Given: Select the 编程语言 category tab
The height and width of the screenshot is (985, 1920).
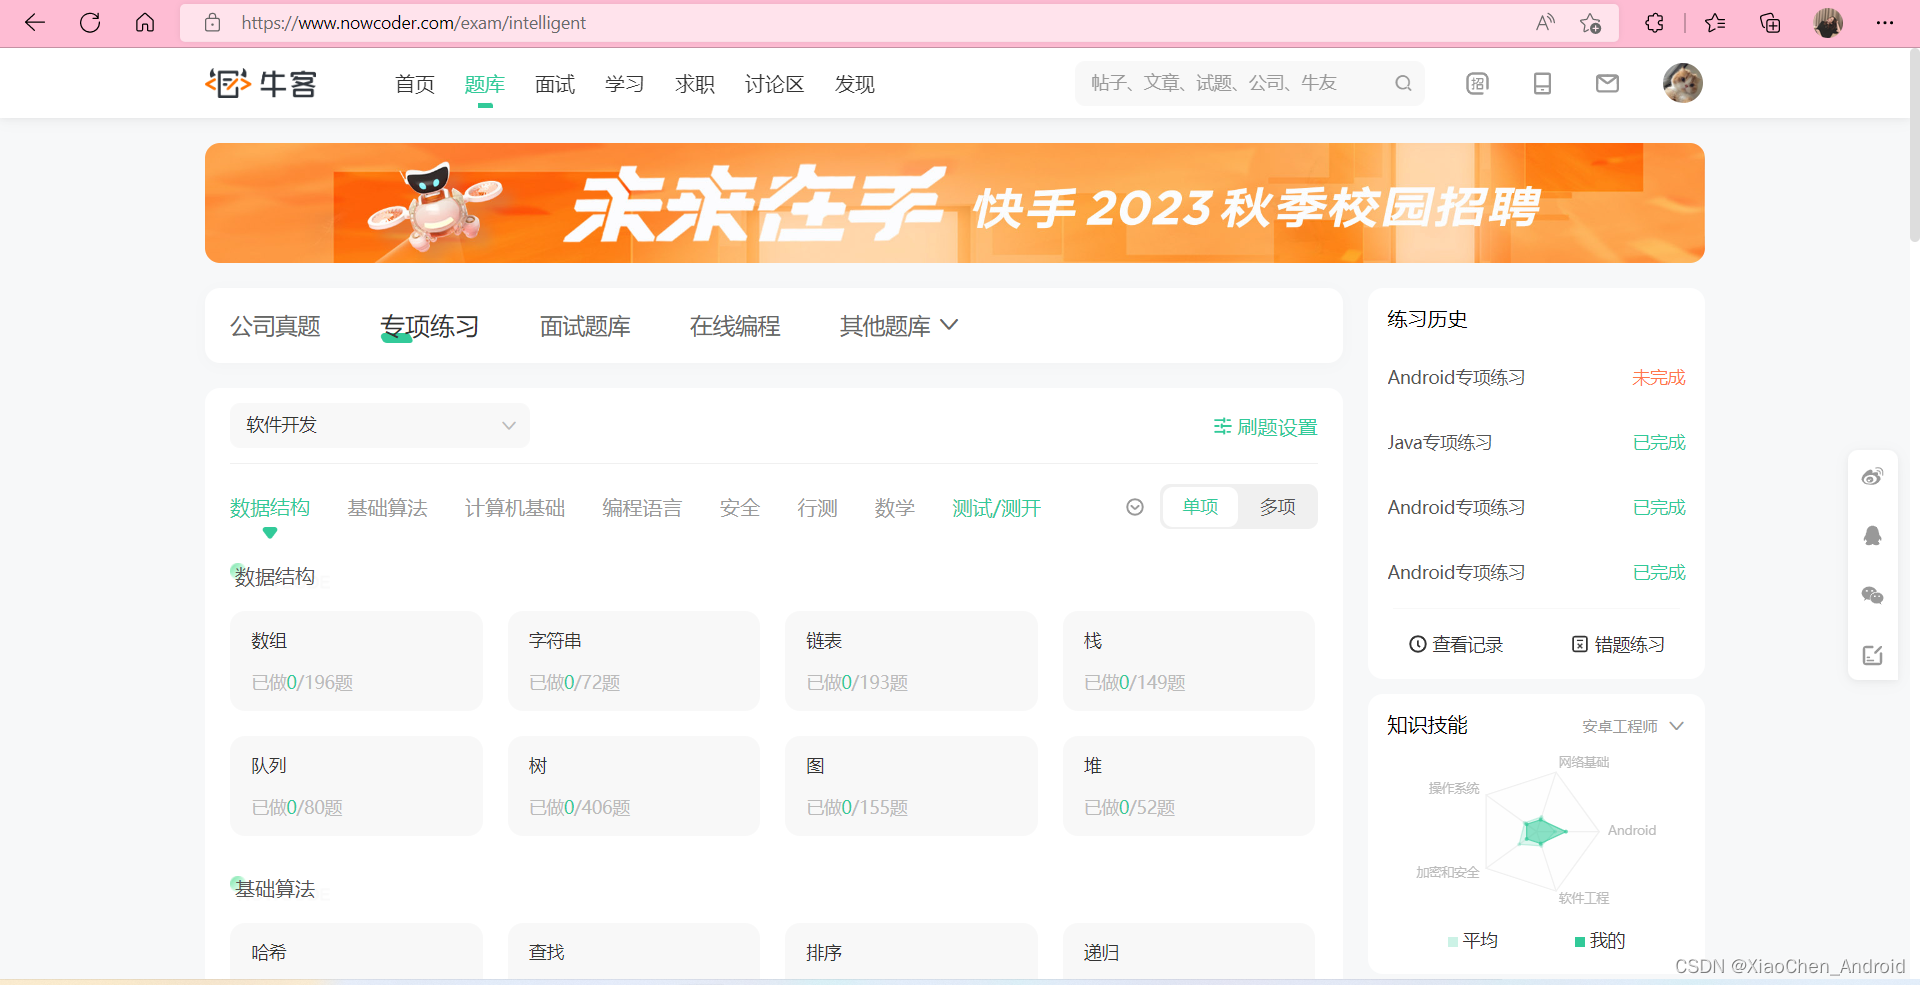Looking at the screenshot, I should (x=642, y=508).
